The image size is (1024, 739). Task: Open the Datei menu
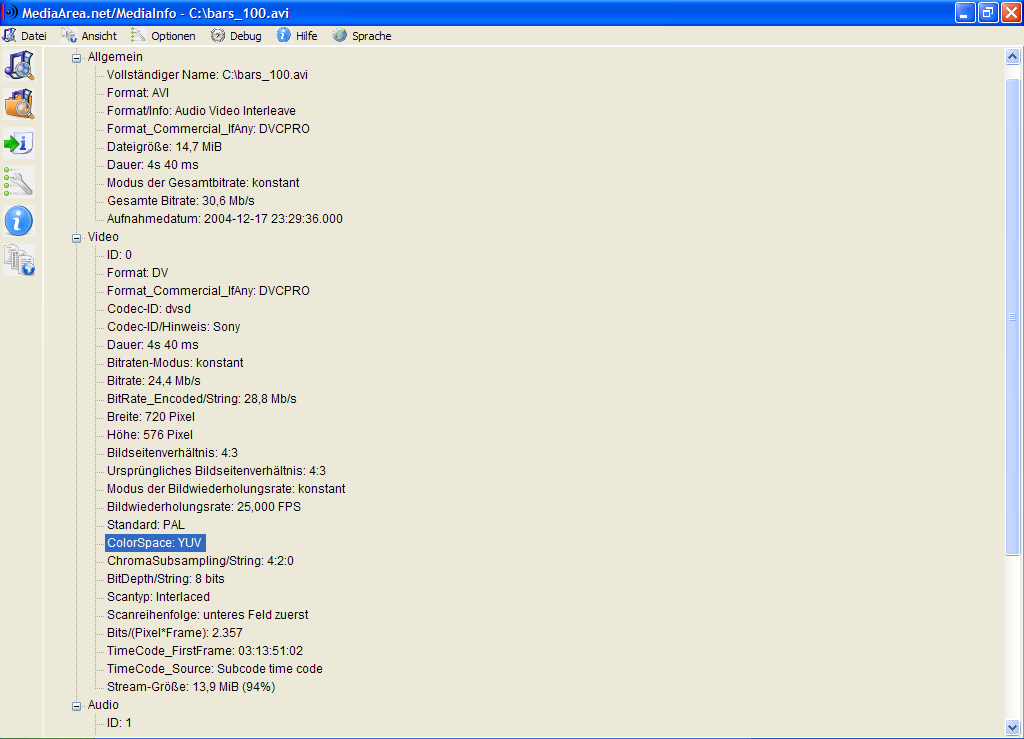tap(34, 36)
